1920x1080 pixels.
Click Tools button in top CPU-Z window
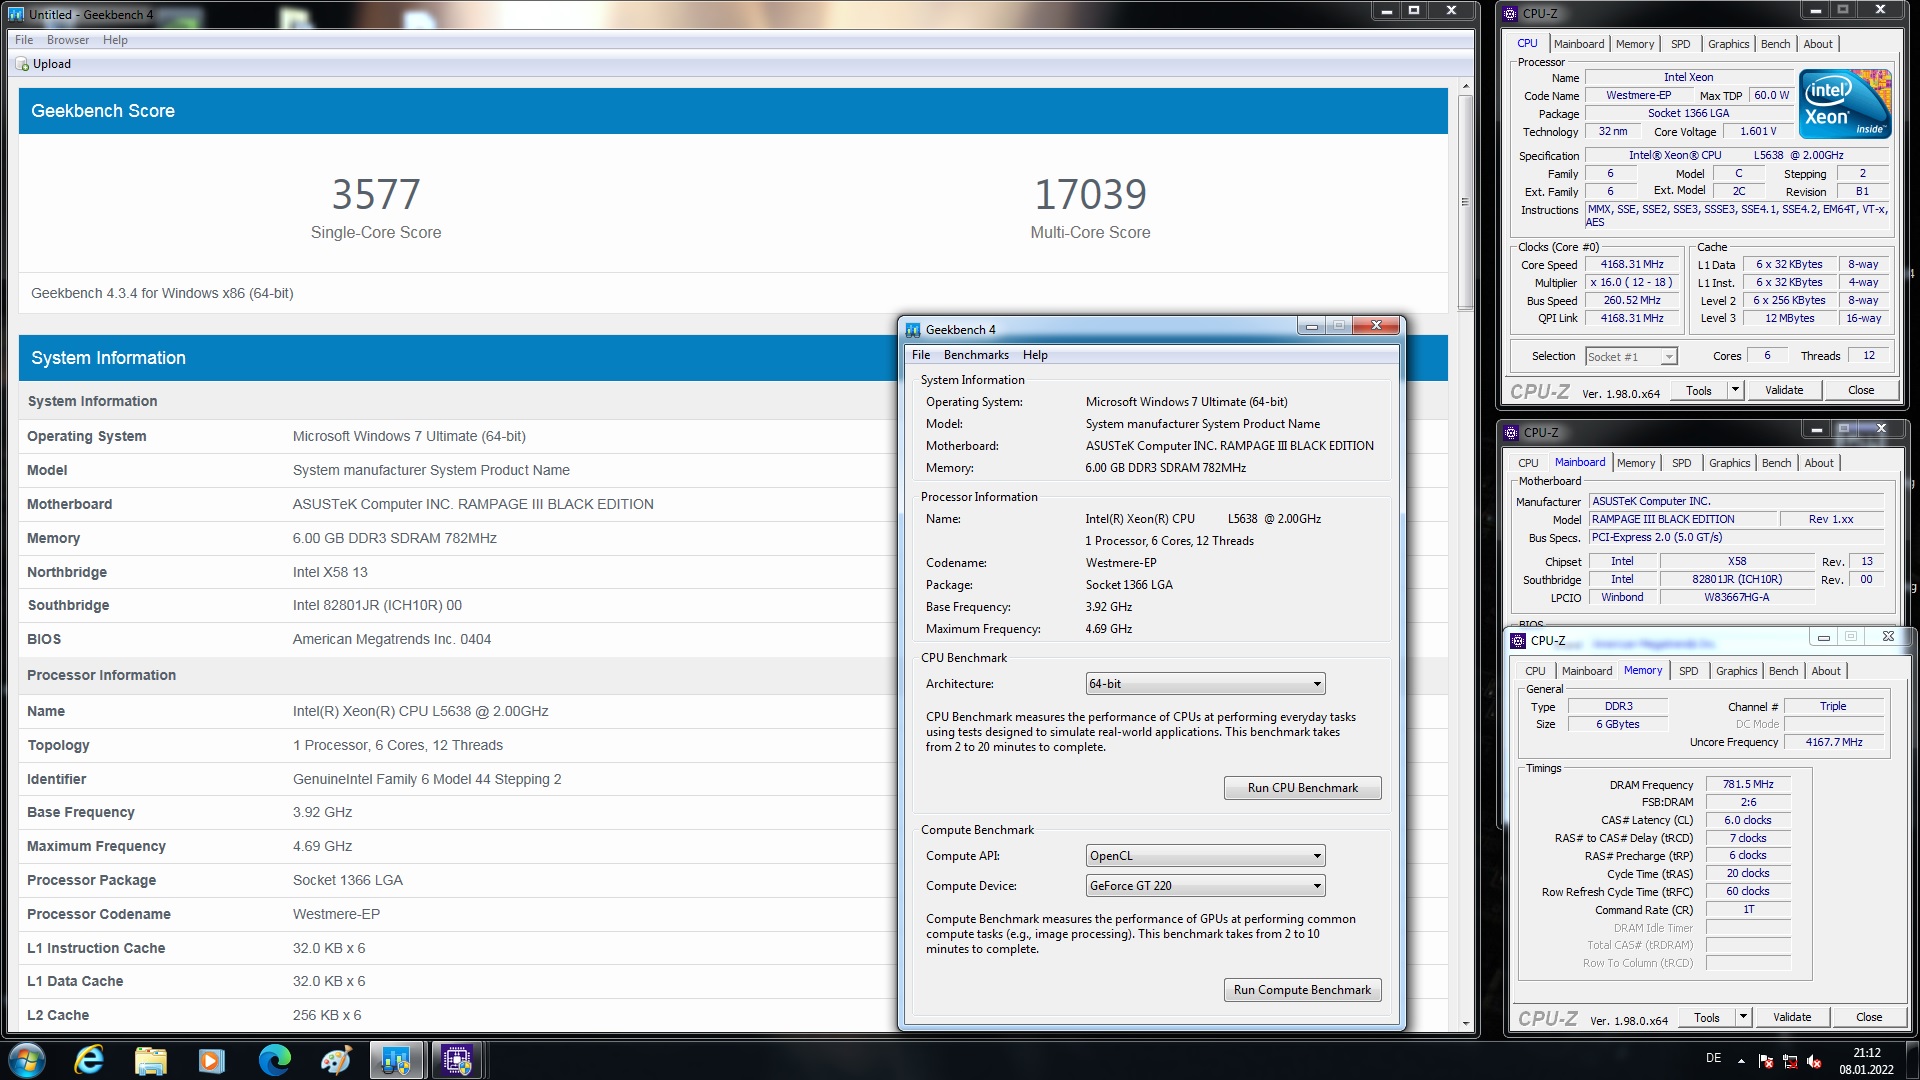point(1699,390)
